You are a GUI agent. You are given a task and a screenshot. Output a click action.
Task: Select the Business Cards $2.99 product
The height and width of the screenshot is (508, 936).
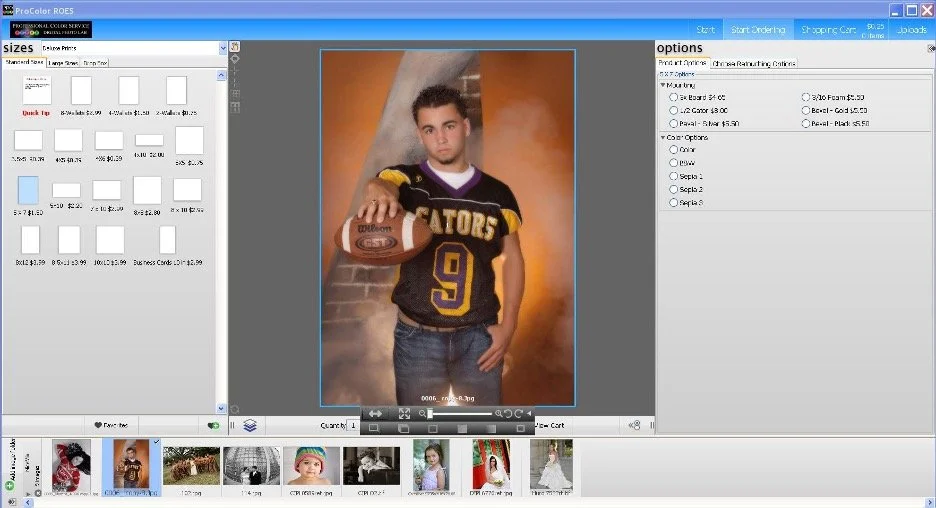[168, 240]
